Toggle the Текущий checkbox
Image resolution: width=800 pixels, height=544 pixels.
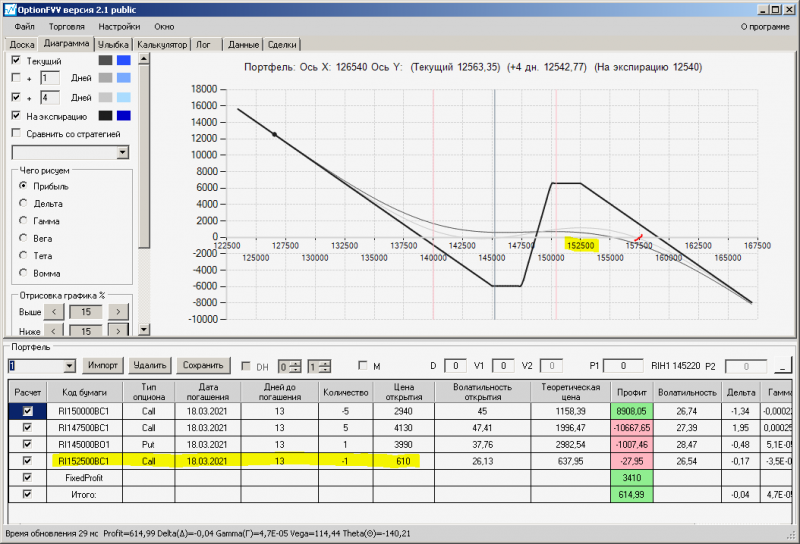tap(16, 60)
